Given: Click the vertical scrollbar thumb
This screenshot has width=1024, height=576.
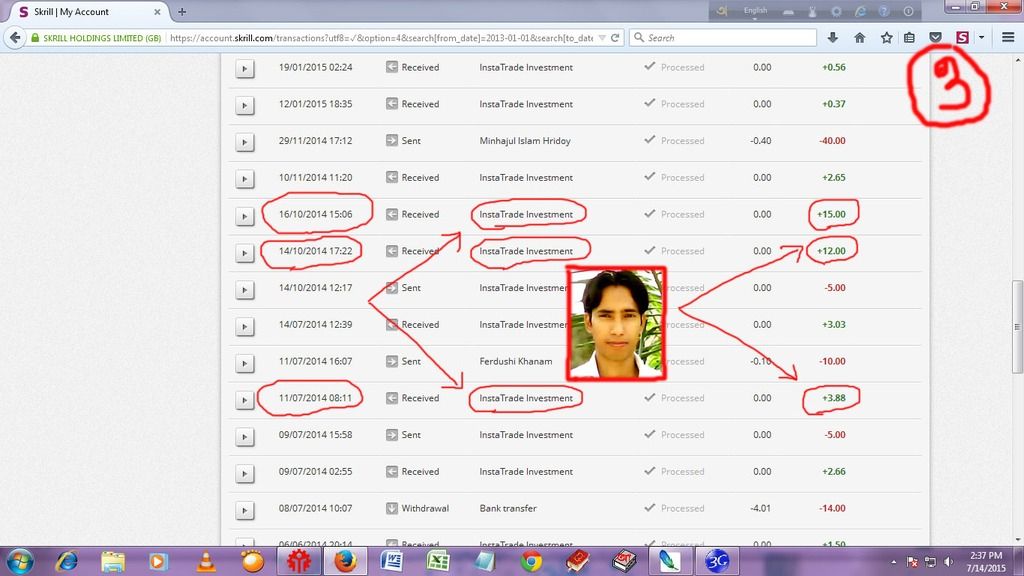Looking at the screenshot, I should [1017, 325].
